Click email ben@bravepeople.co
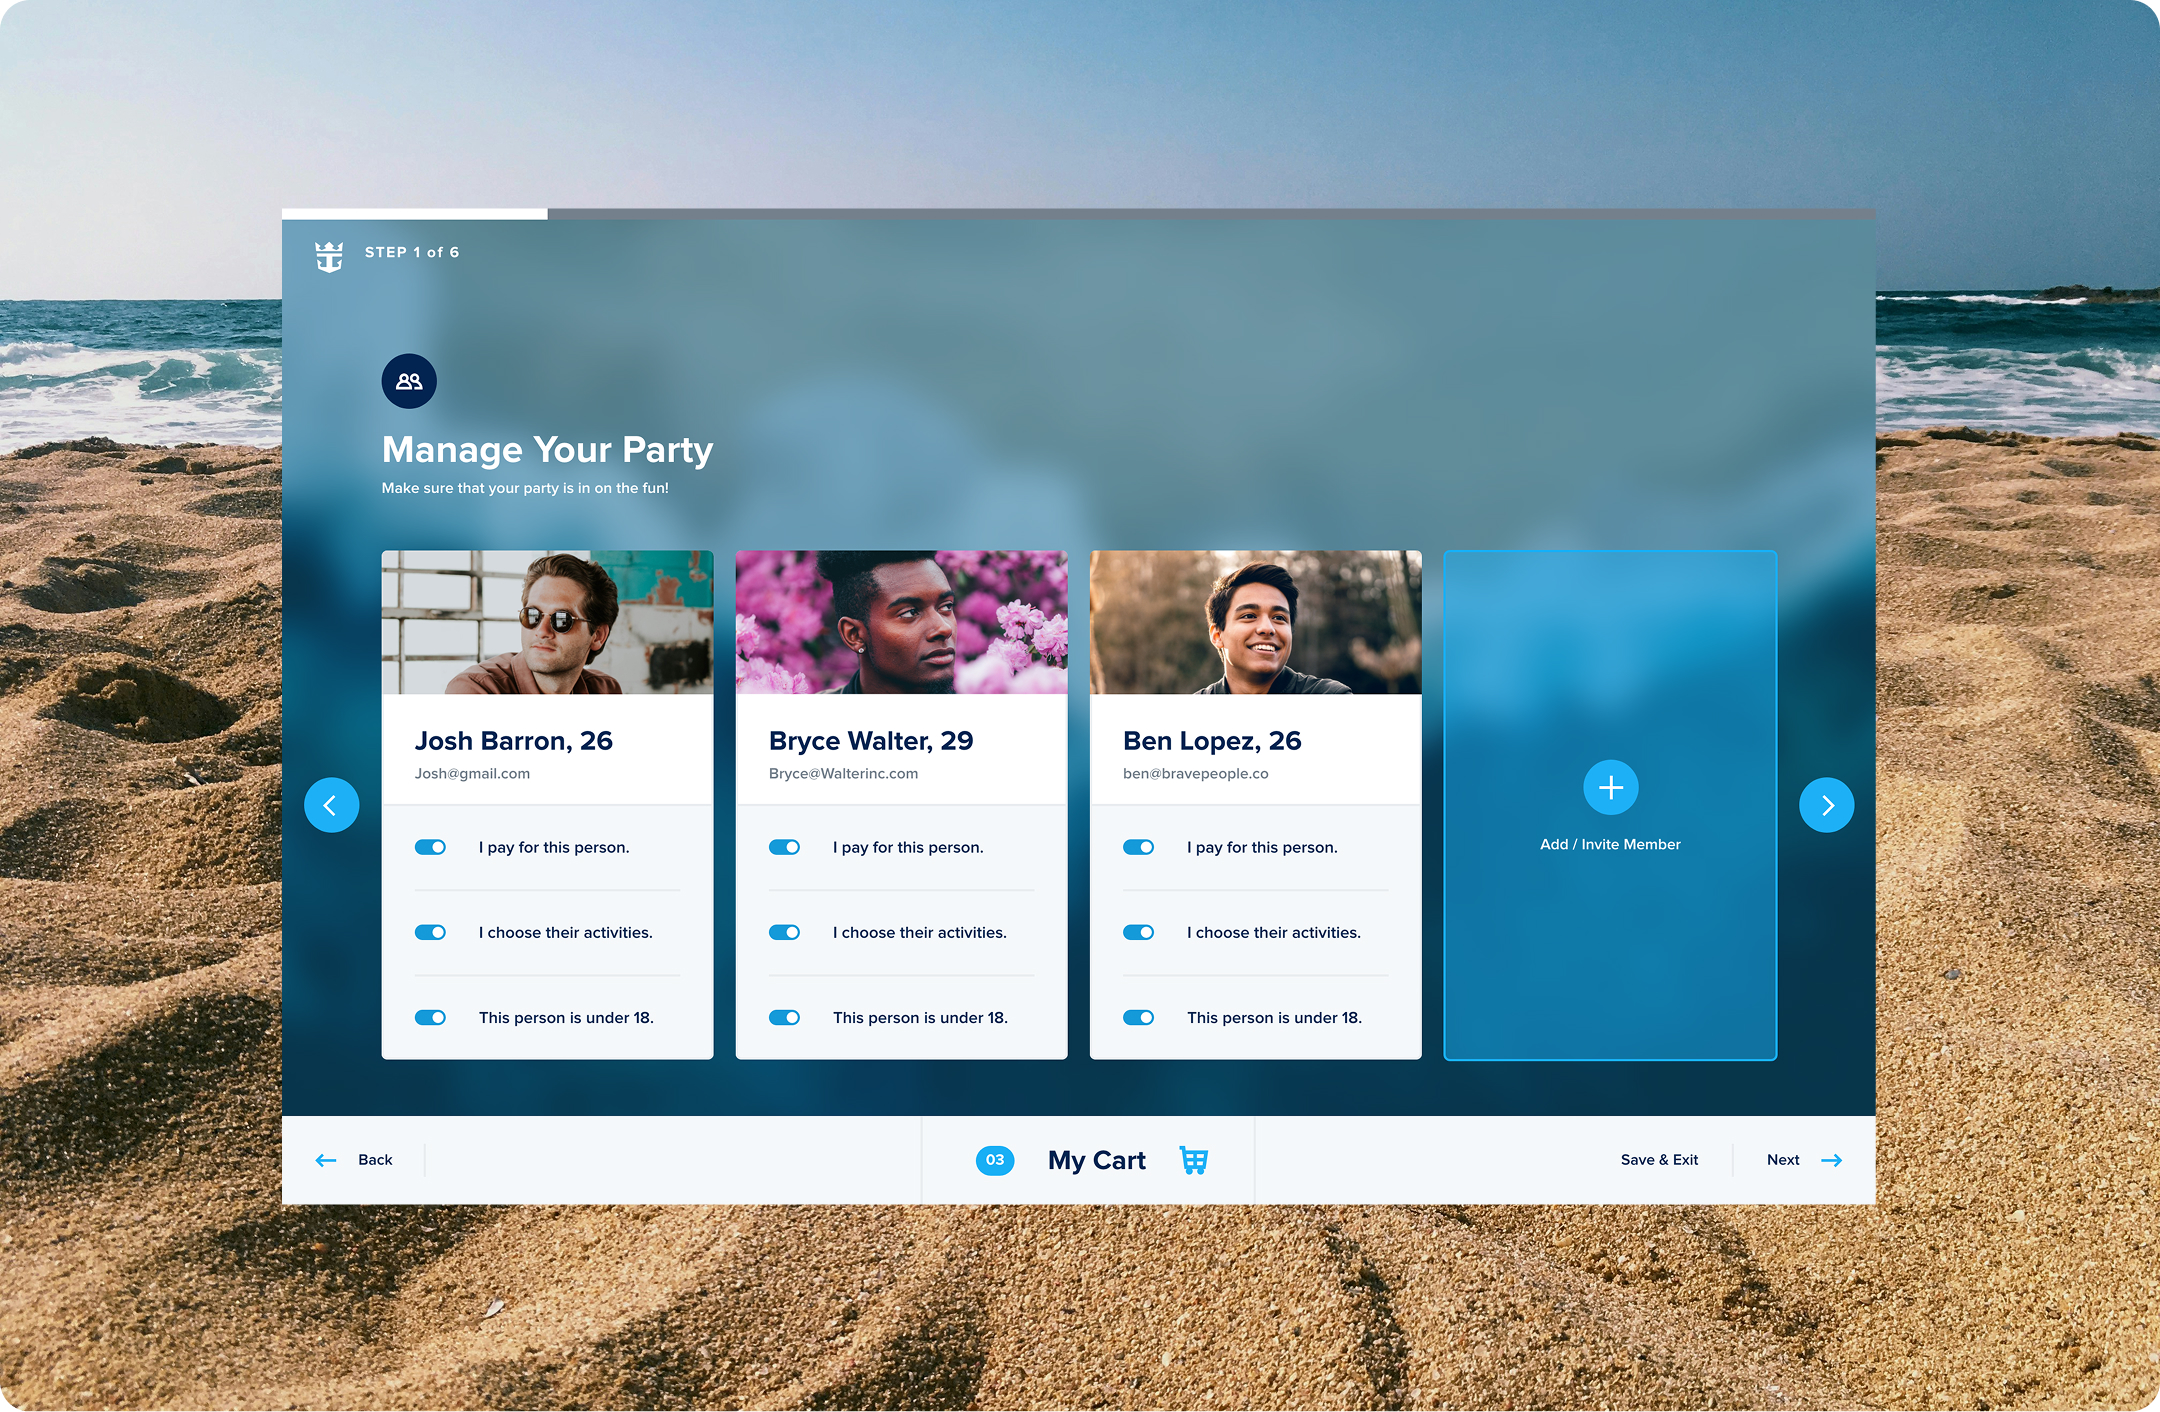The width and height of the screenshot is (2160, 1412). (x=1196, y=774)
